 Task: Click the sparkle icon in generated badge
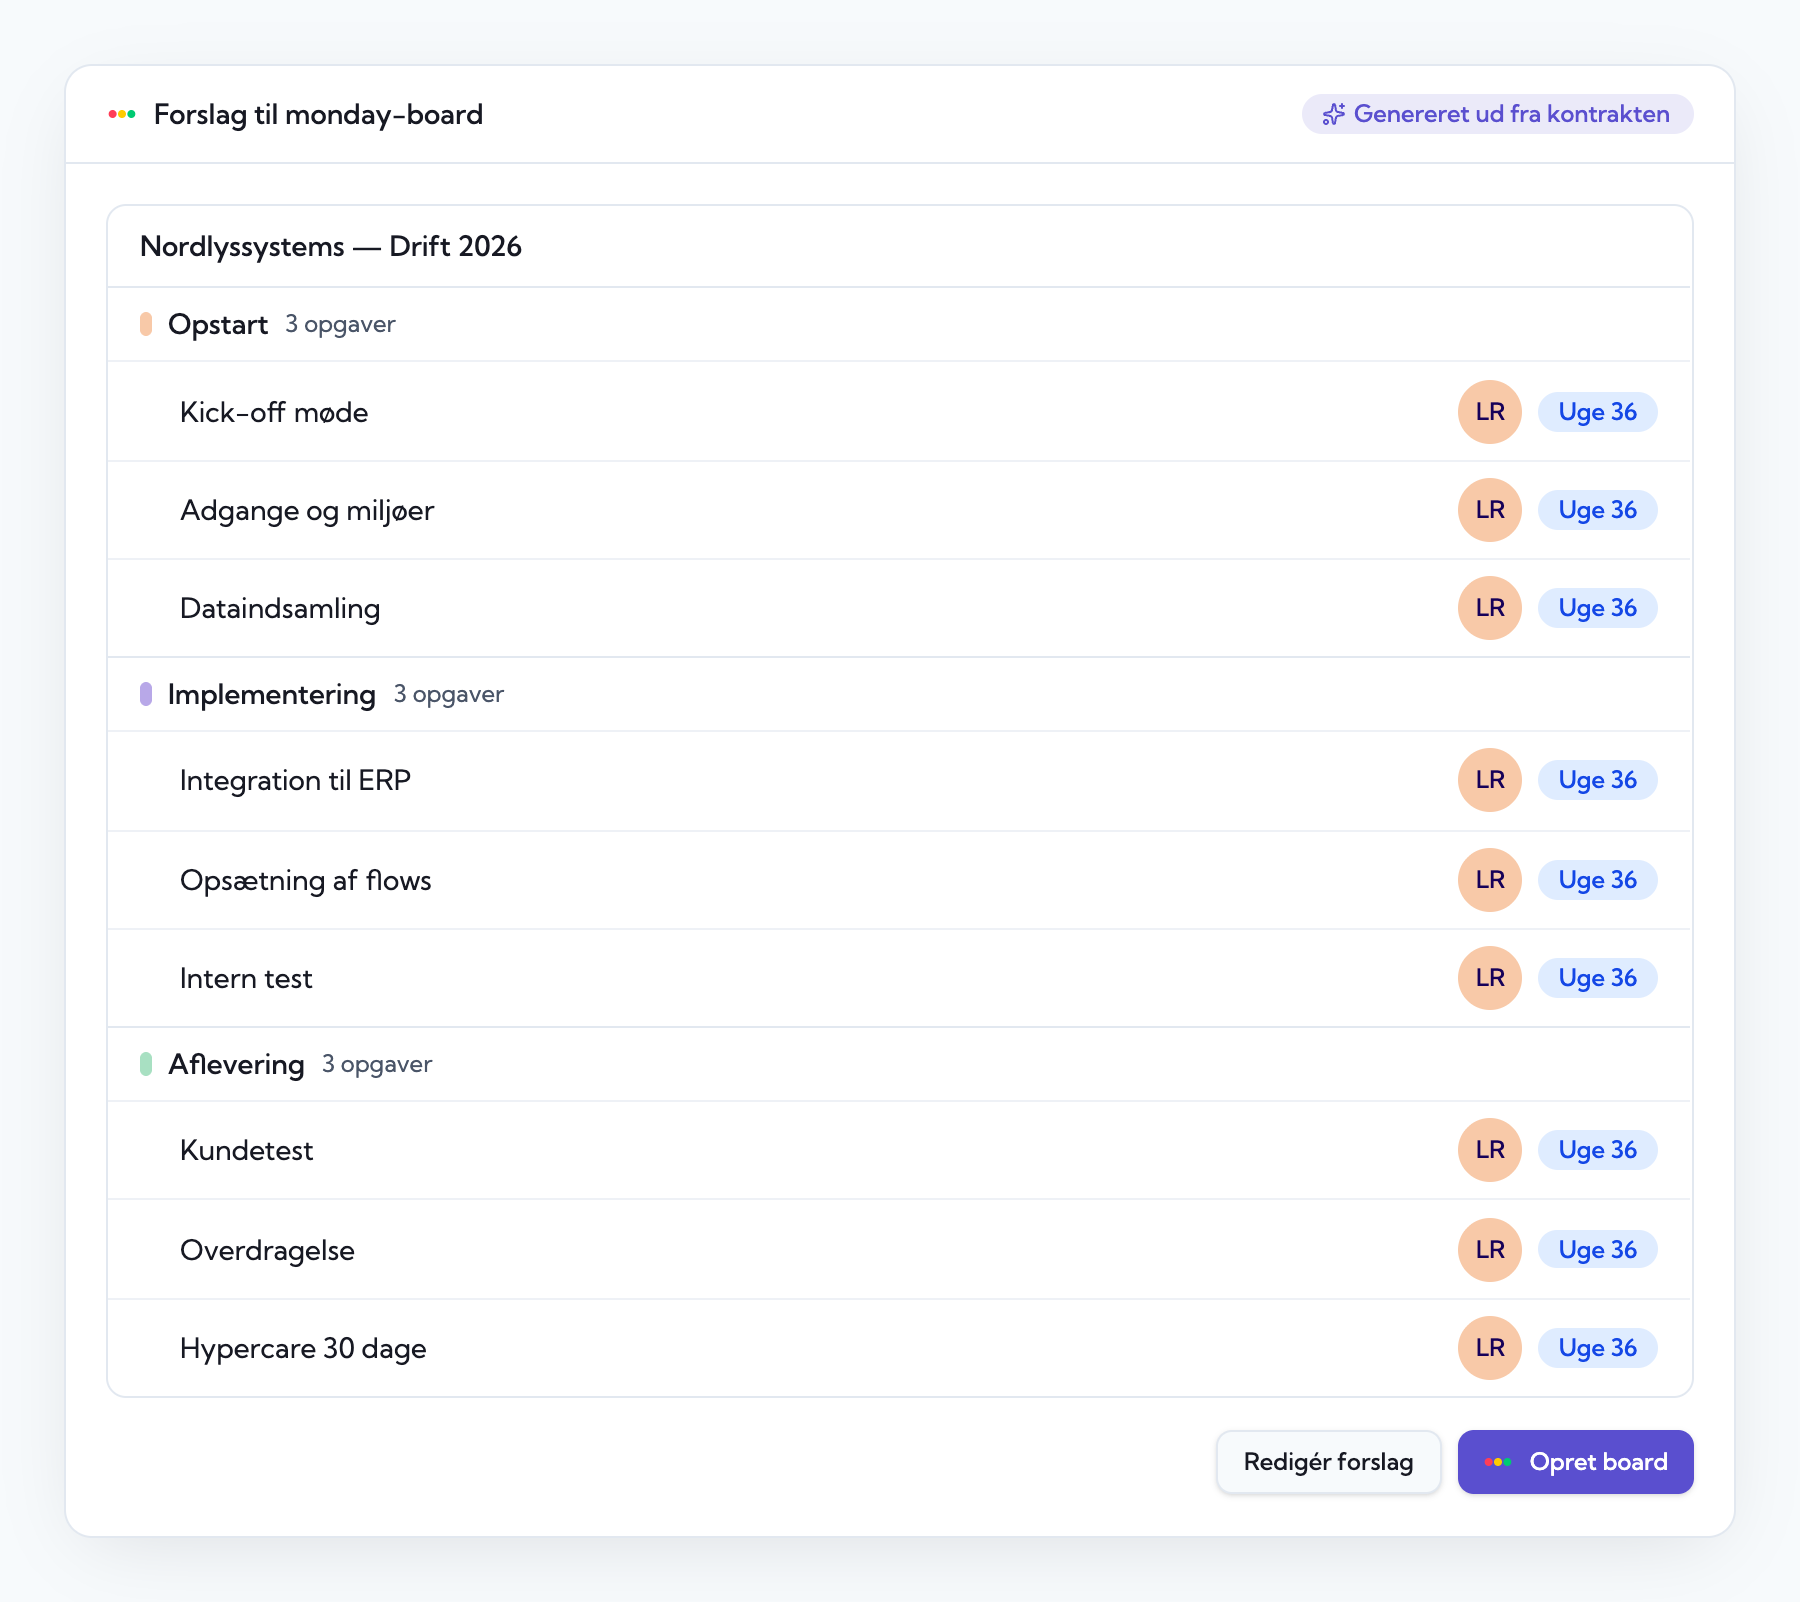tap(1333, 114)
